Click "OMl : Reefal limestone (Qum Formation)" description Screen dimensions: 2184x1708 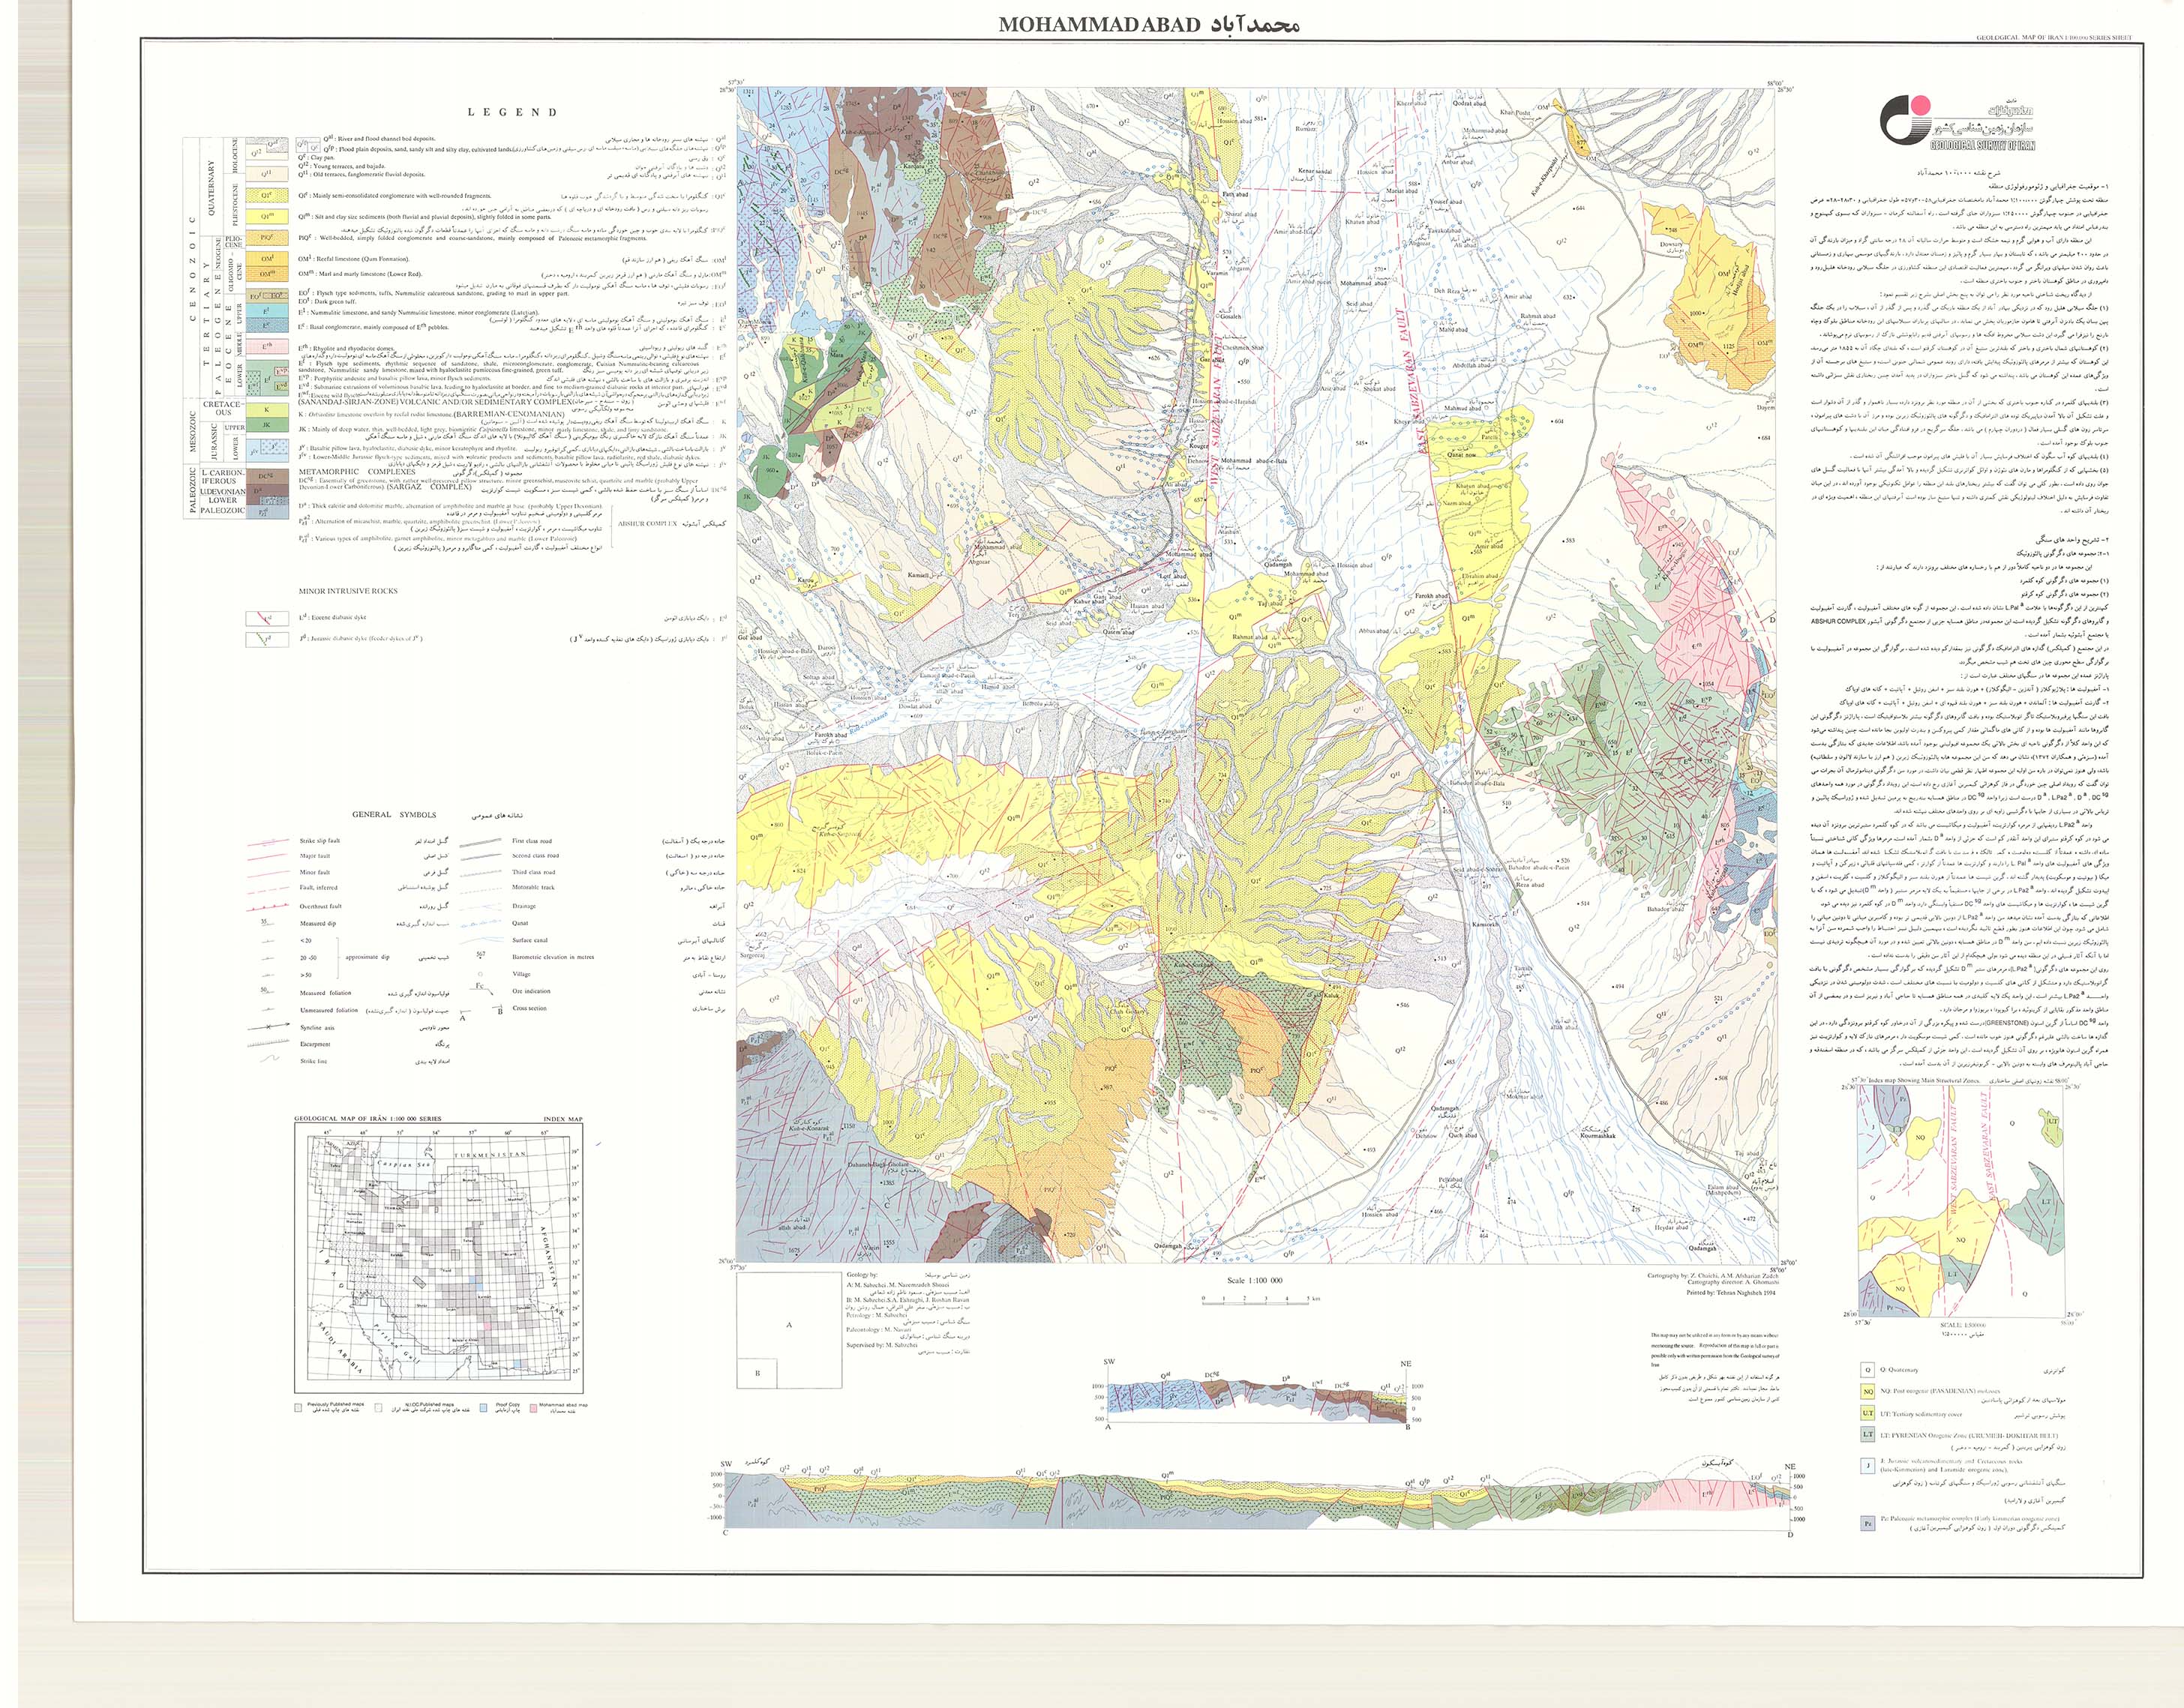coord(354,259)
